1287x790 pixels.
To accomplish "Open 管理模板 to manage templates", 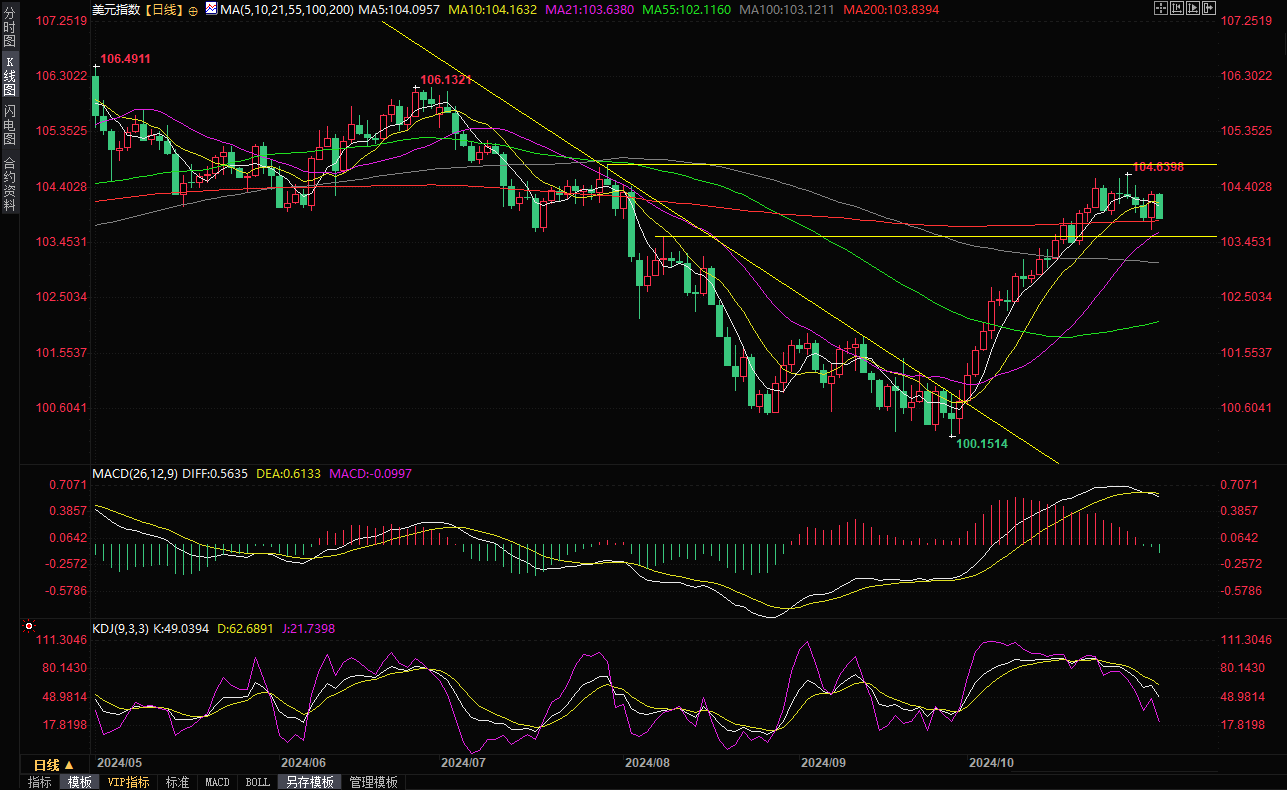I will (x=373, y=782).
